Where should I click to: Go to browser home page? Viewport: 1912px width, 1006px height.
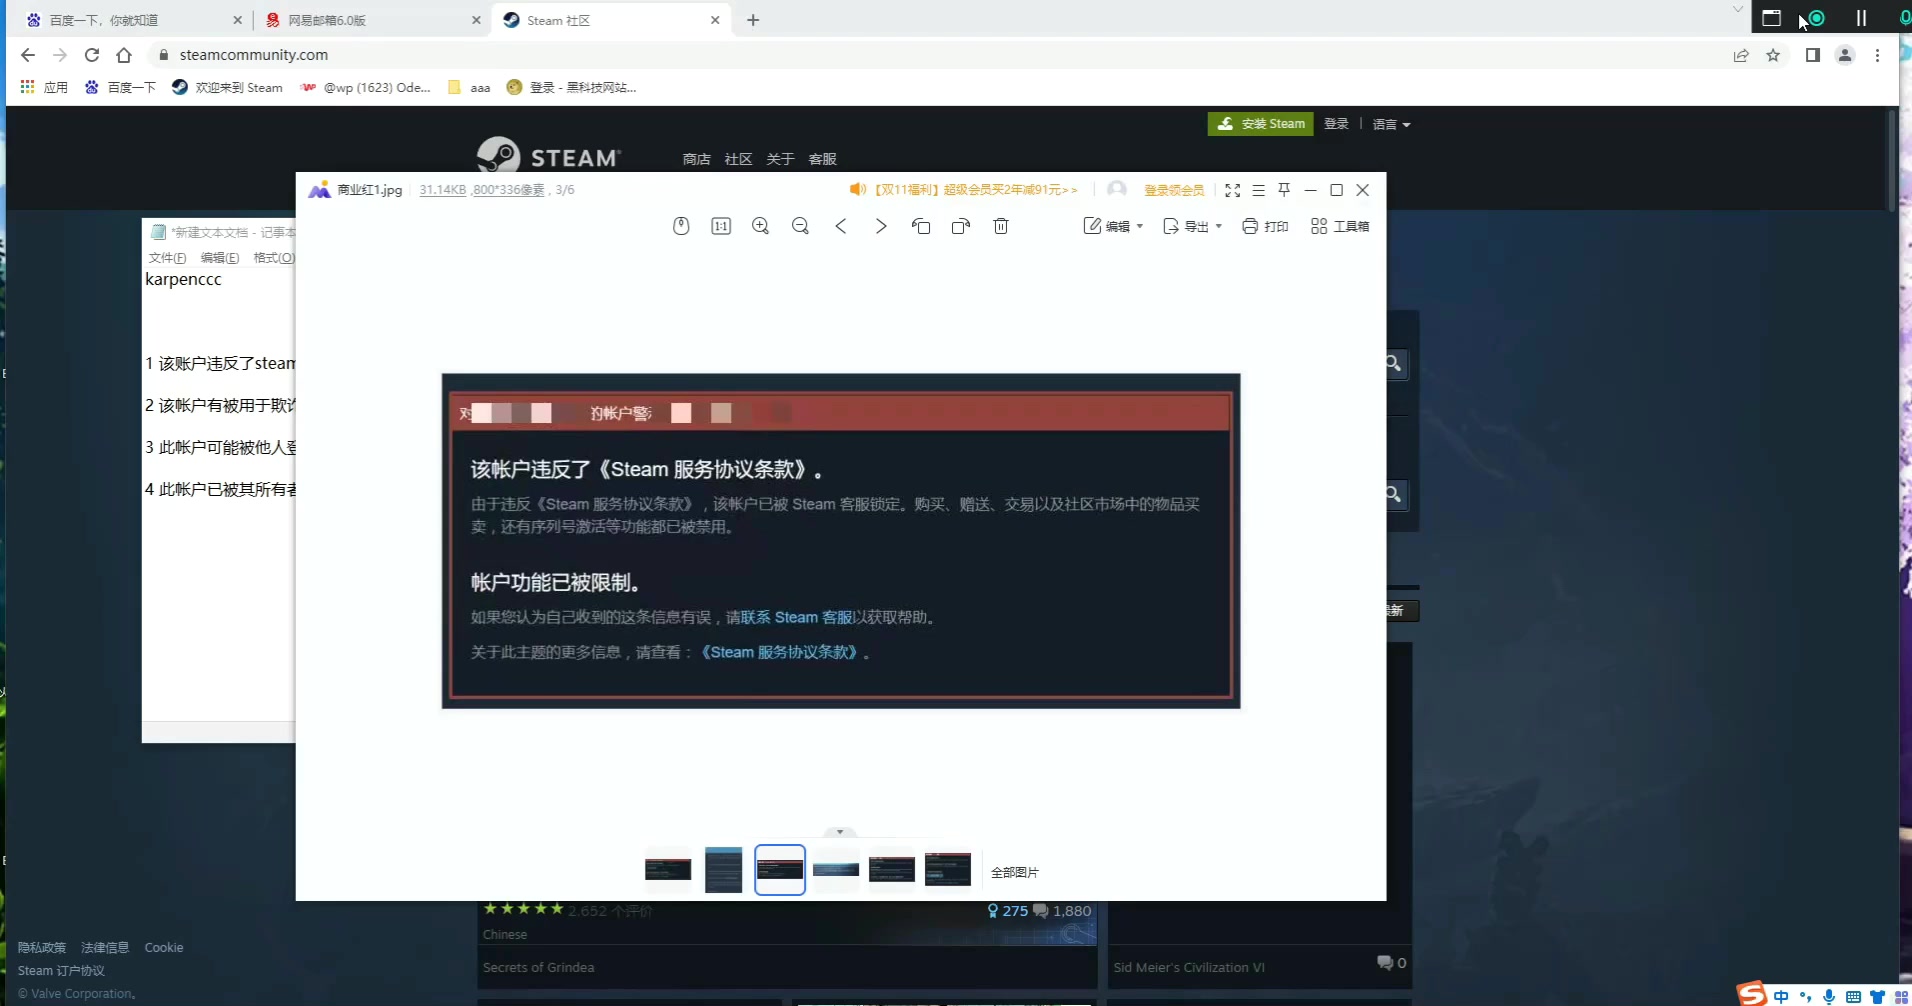[x=124, y=55]
